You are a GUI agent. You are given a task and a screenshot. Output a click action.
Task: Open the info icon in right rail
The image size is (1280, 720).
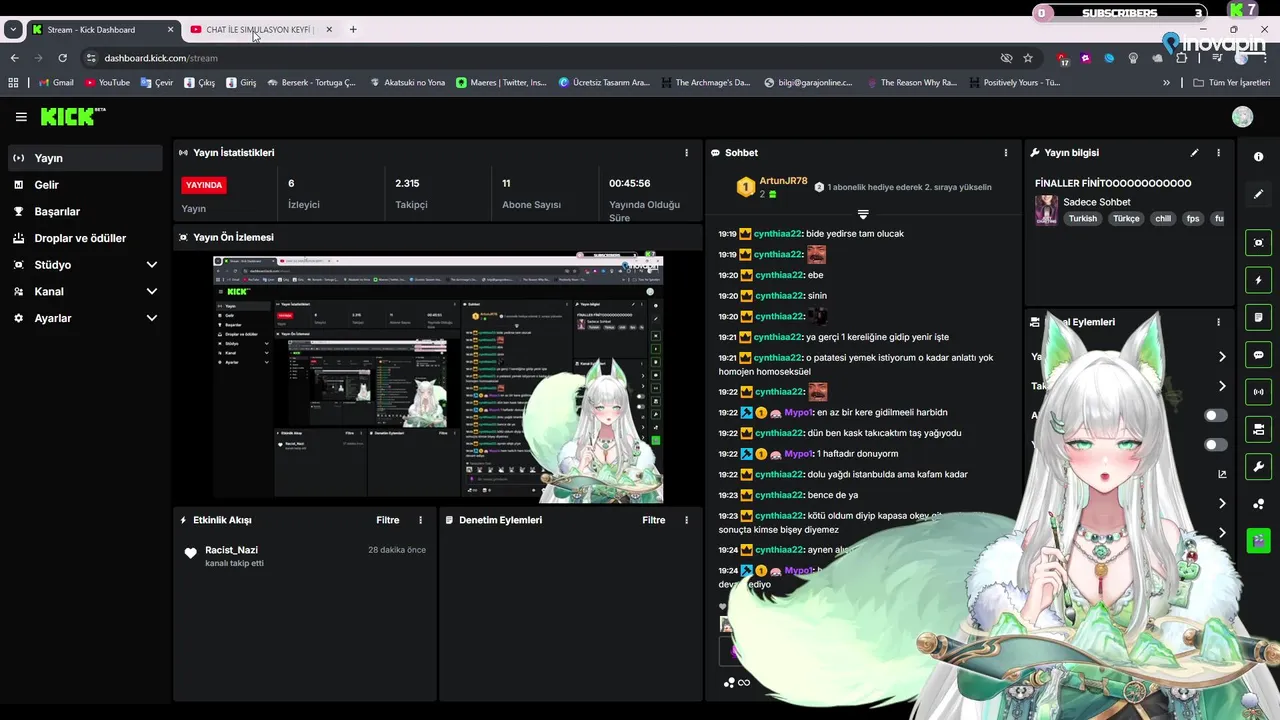click(1258, 157)
